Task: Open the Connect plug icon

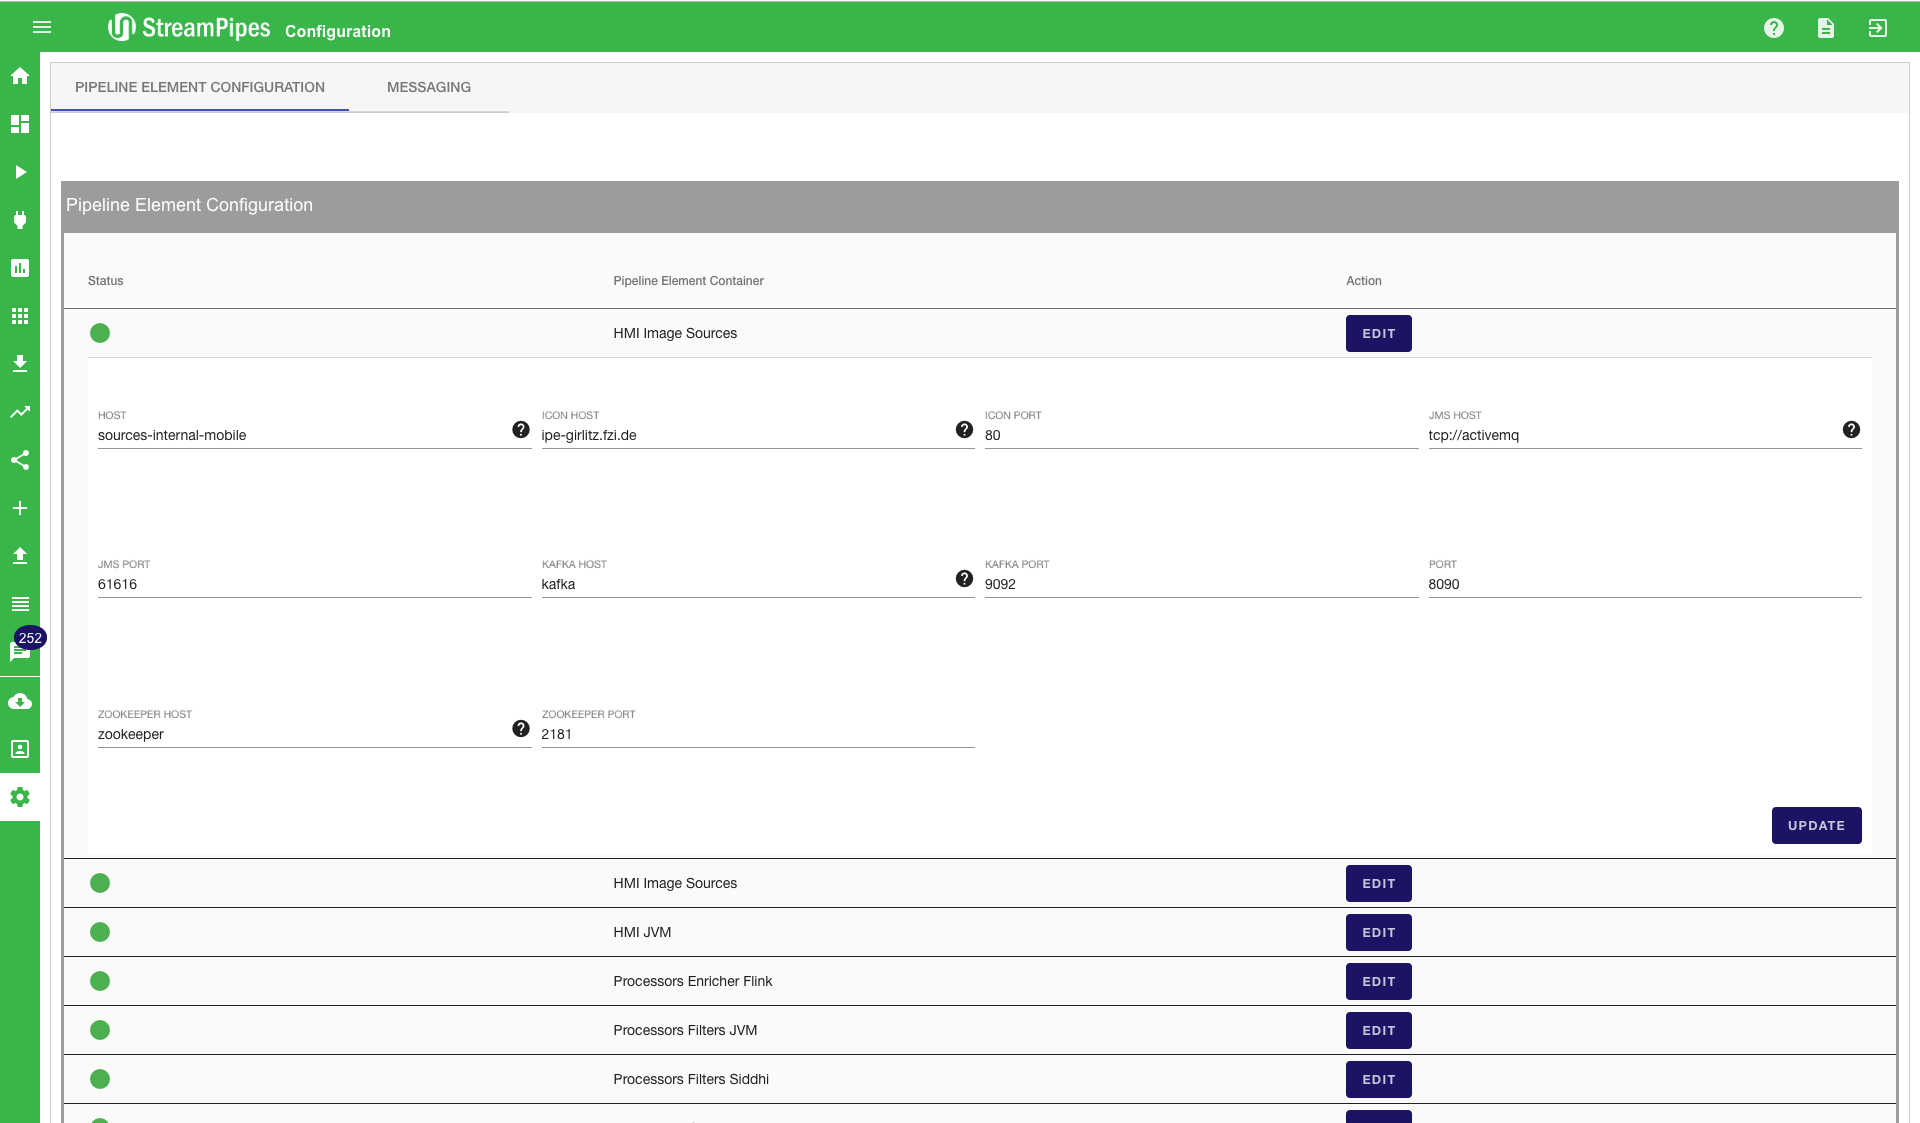Action: 20,220
